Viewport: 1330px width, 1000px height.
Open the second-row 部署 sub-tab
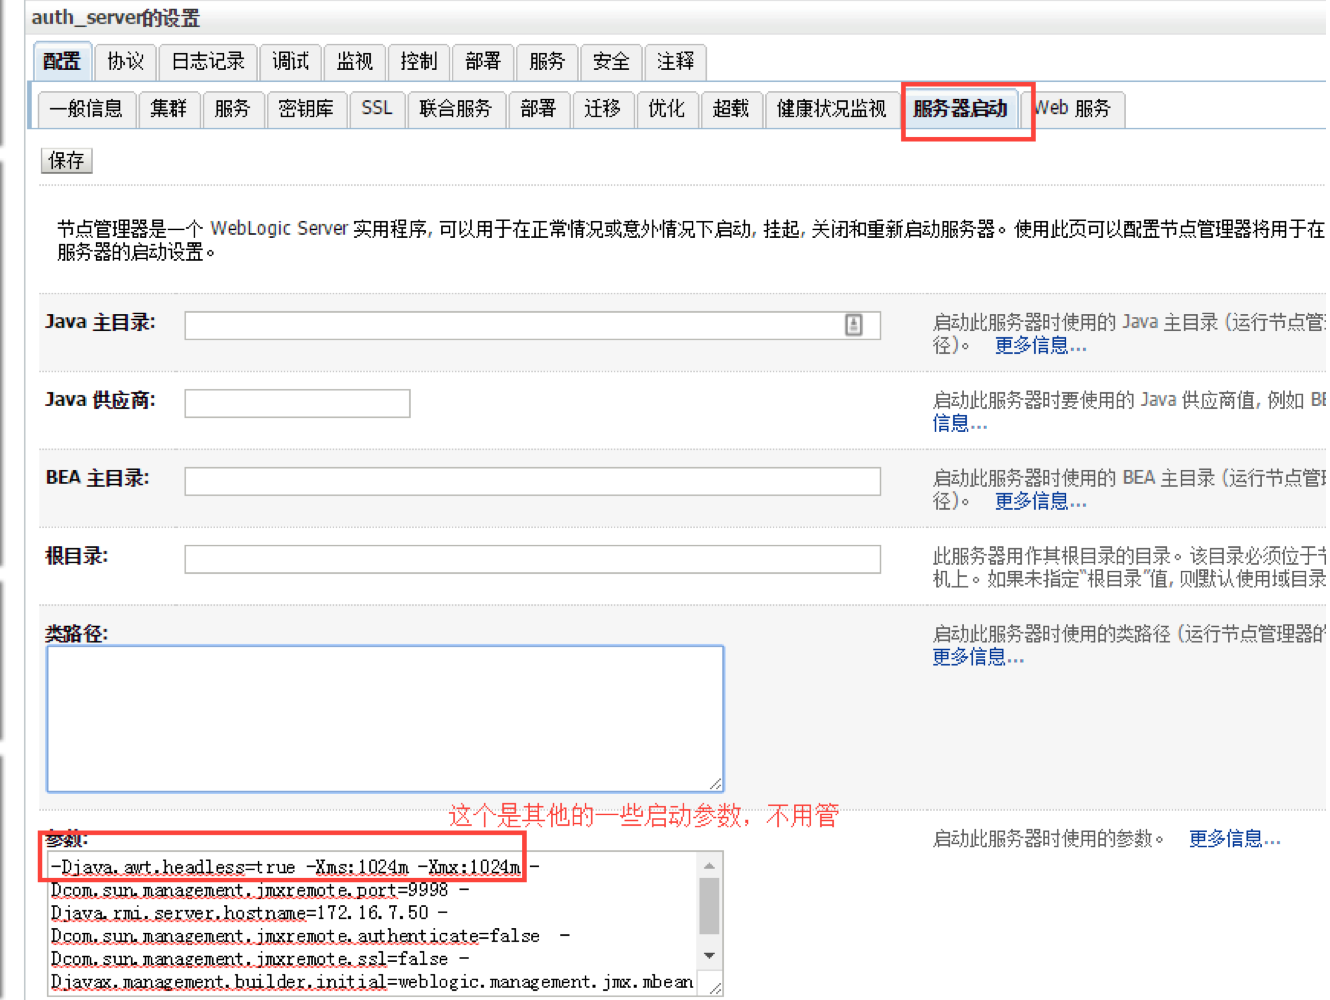coord(538,109)
